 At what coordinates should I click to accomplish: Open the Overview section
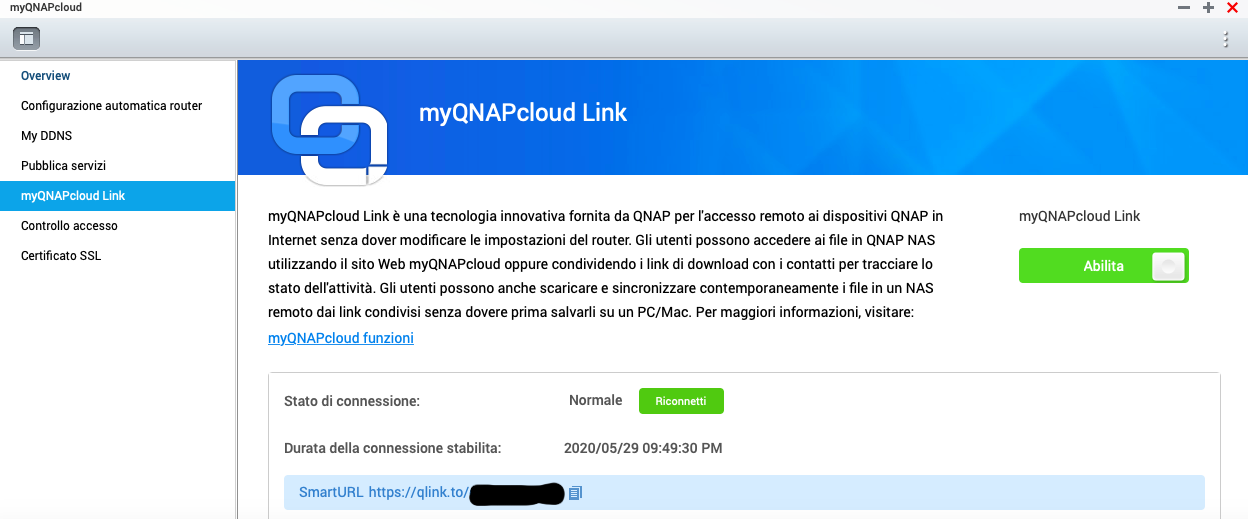coord(46,76)
